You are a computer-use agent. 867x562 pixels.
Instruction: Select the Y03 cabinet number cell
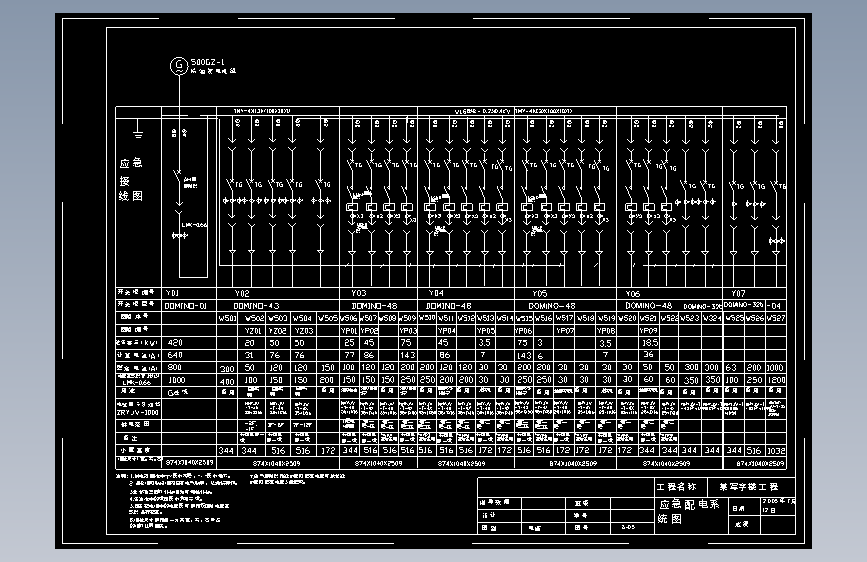click(x=359, y=293)
